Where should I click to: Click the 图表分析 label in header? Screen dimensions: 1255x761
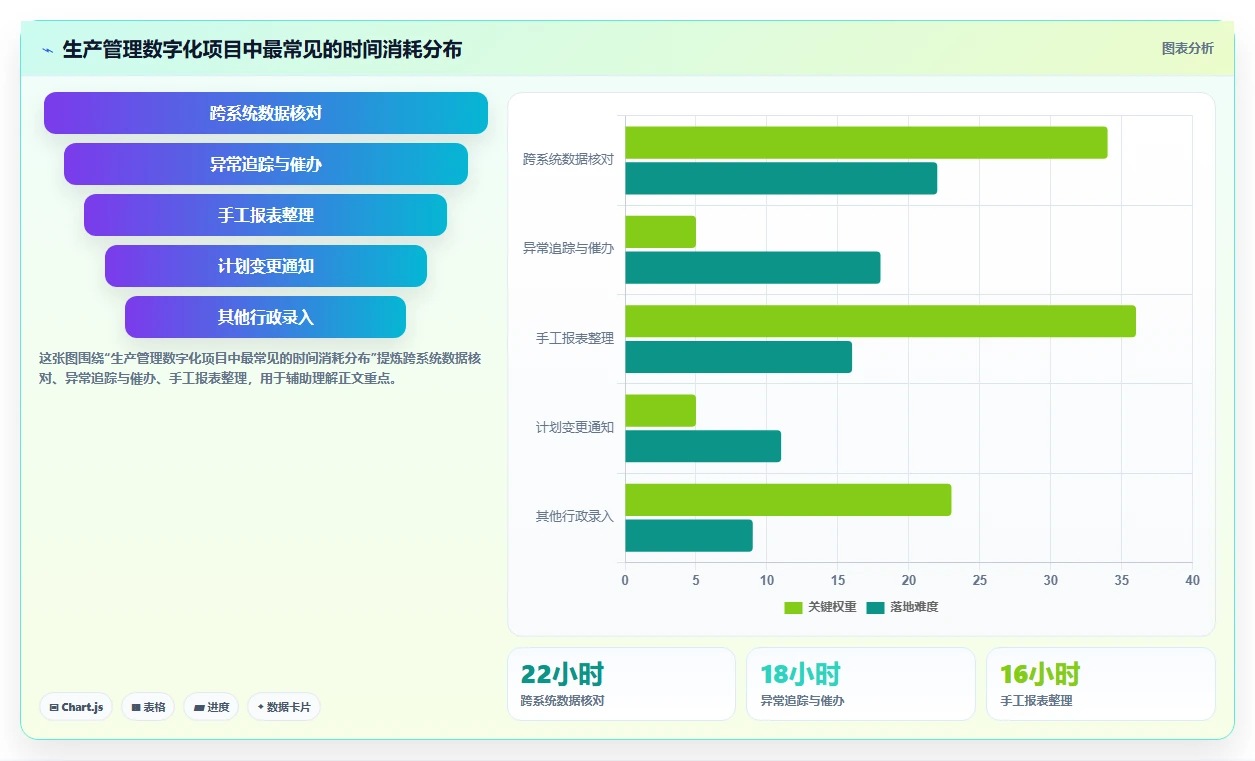tap(1187, 48)
